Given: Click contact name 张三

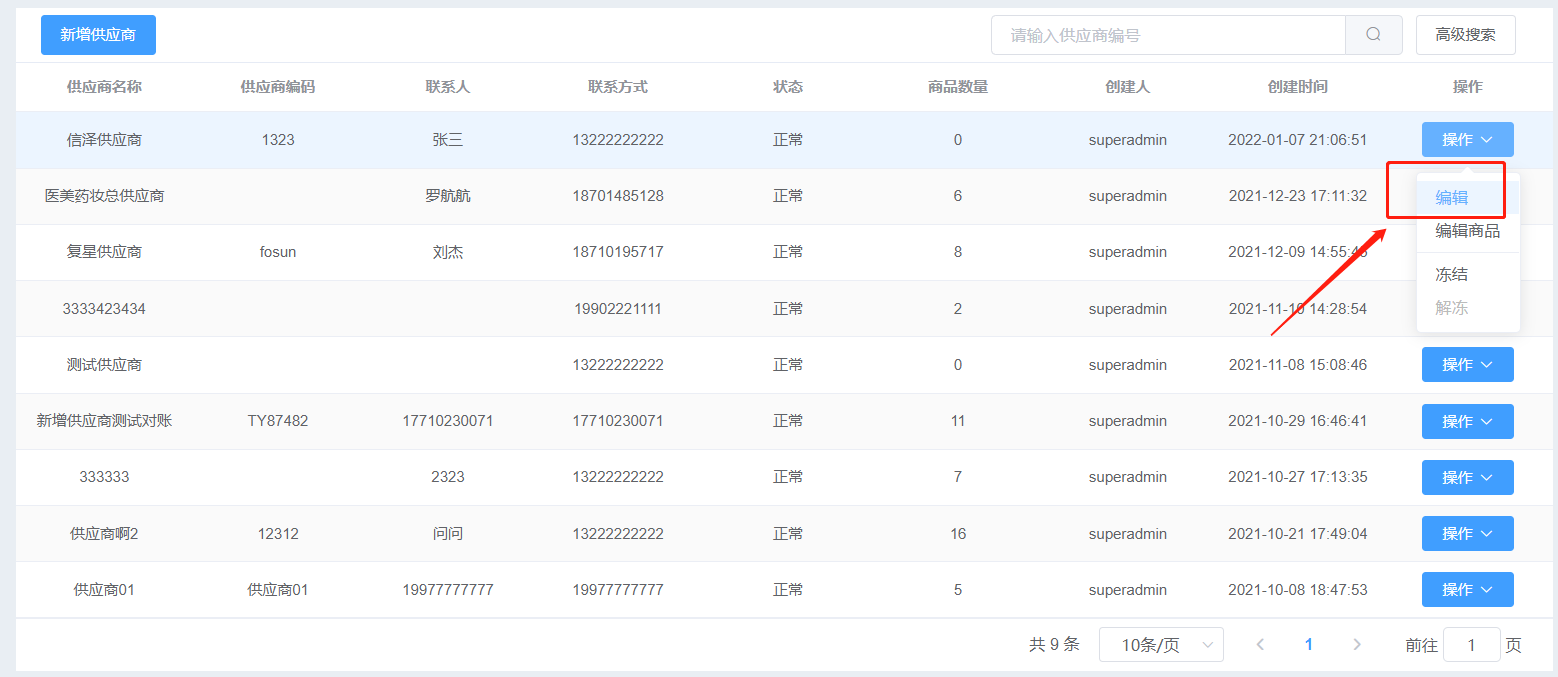Looking at the screenshot, I should [448, 140].
